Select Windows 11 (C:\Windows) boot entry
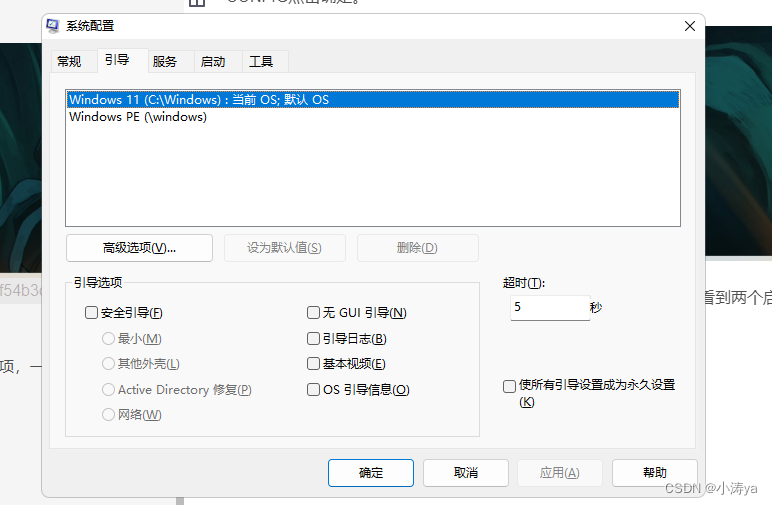Viewport: 772px width, 505px height. point(373,99)
